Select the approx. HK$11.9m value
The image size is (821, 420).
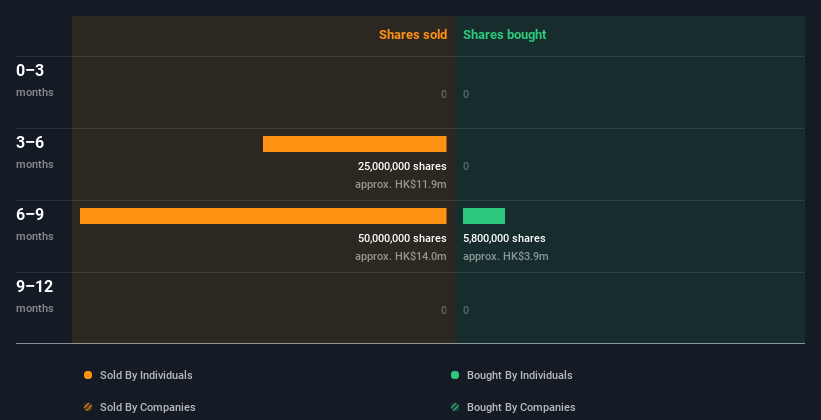point(401,184)
